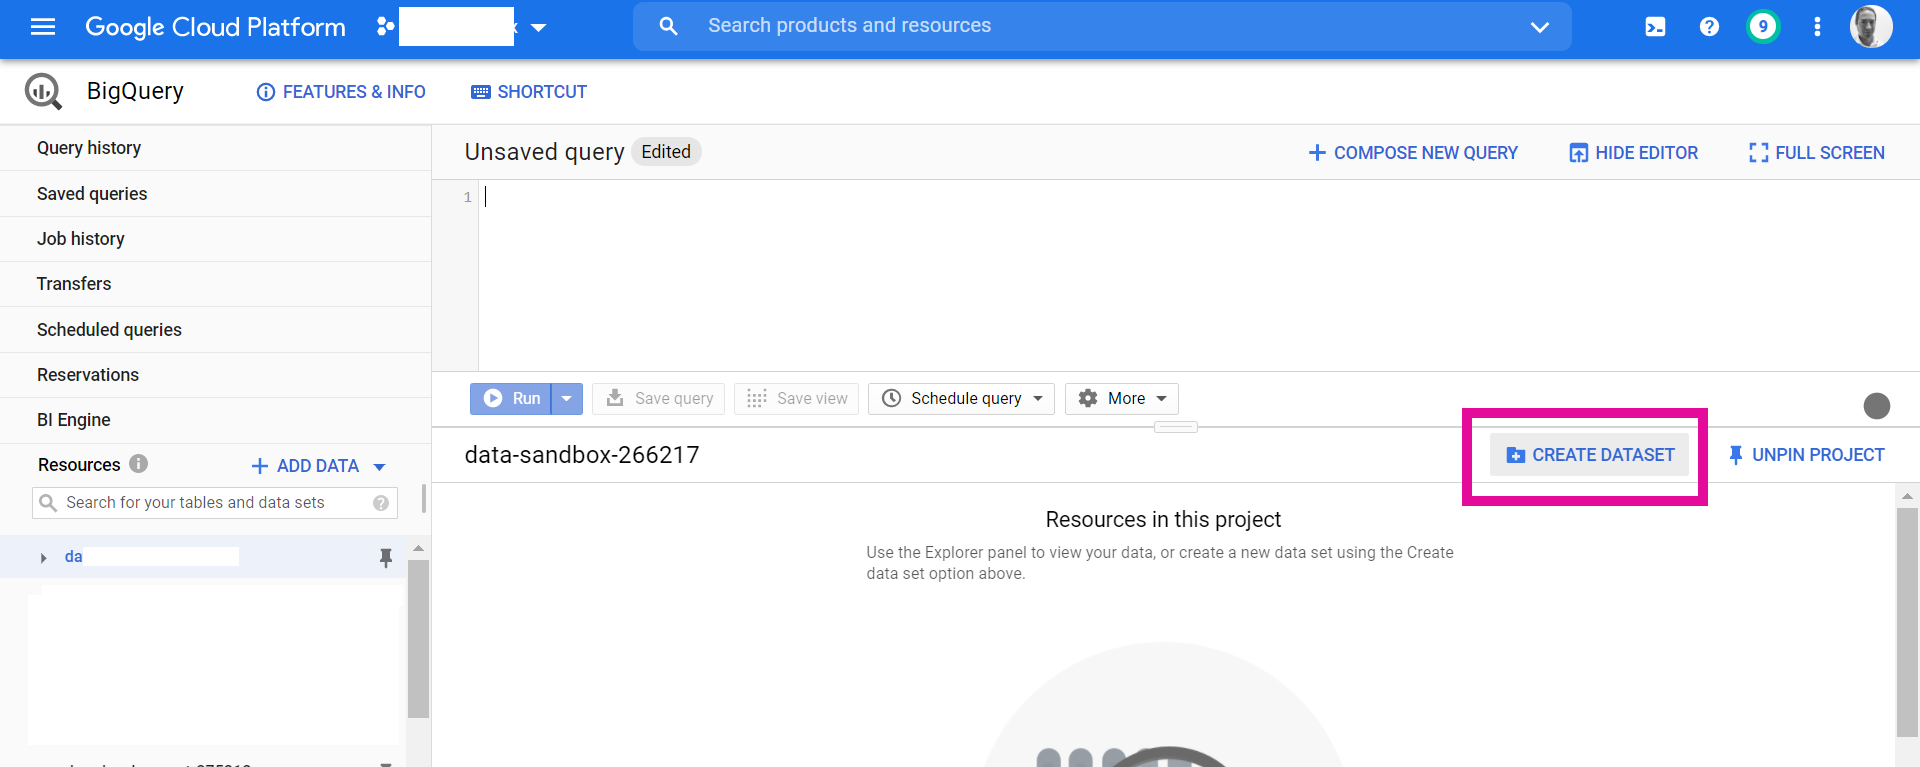Expand the project selector dropdown arrow
The image size is (1920, 767).
point(539,28)
